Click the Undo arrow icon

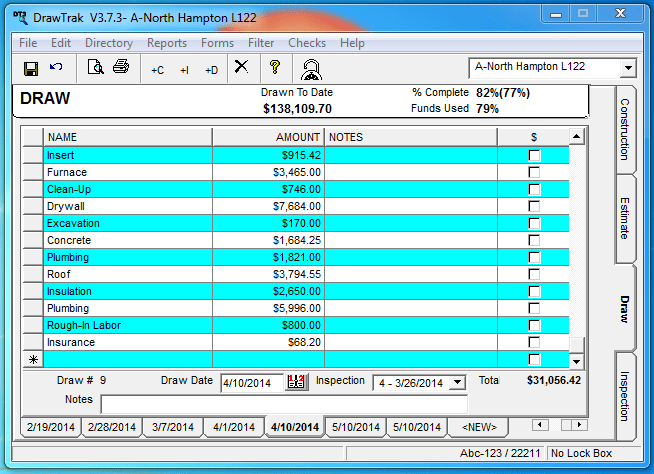coord(56,67)
